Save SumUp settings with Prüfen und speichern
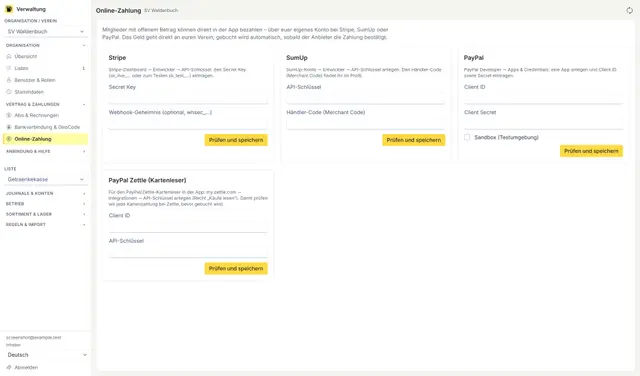The image size is (640, 376). pos(413,140)
